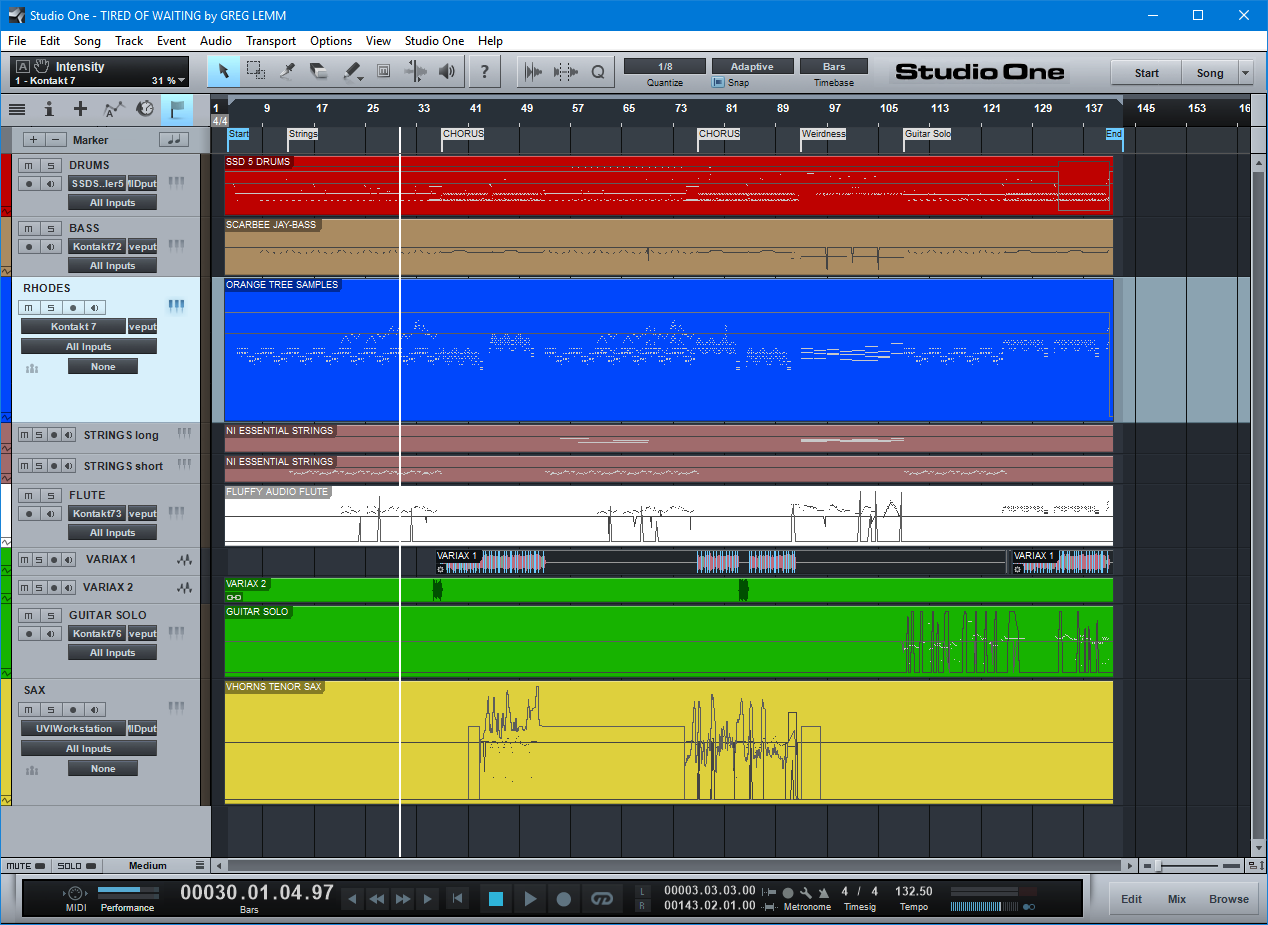Jump to the Guitar Solo marker
The height and width of the screenshot is (925, 1268).
pos(927,134)
